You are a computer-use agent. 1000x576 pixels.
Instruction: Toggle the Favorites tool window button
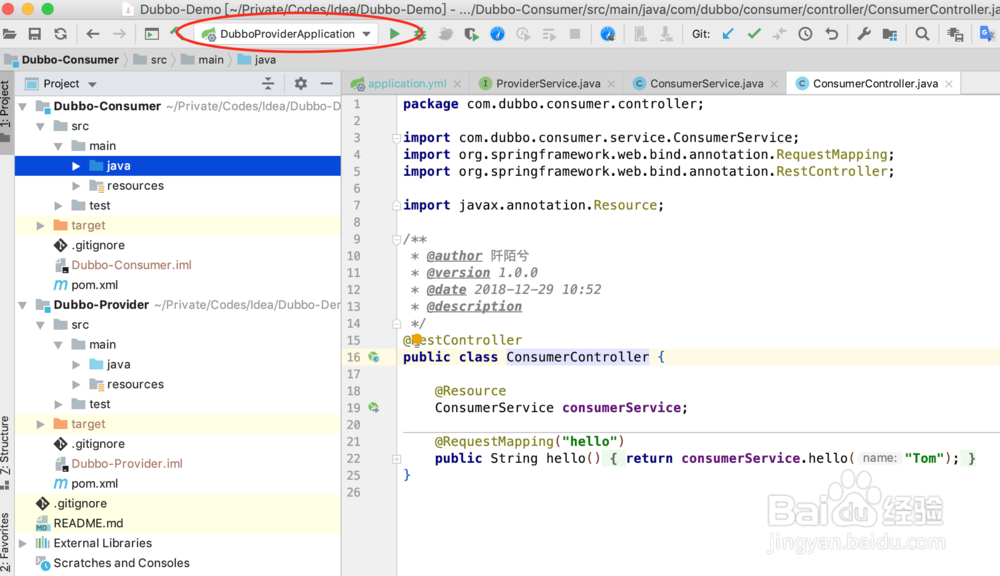pyautogui.click(x=6, y=541)
